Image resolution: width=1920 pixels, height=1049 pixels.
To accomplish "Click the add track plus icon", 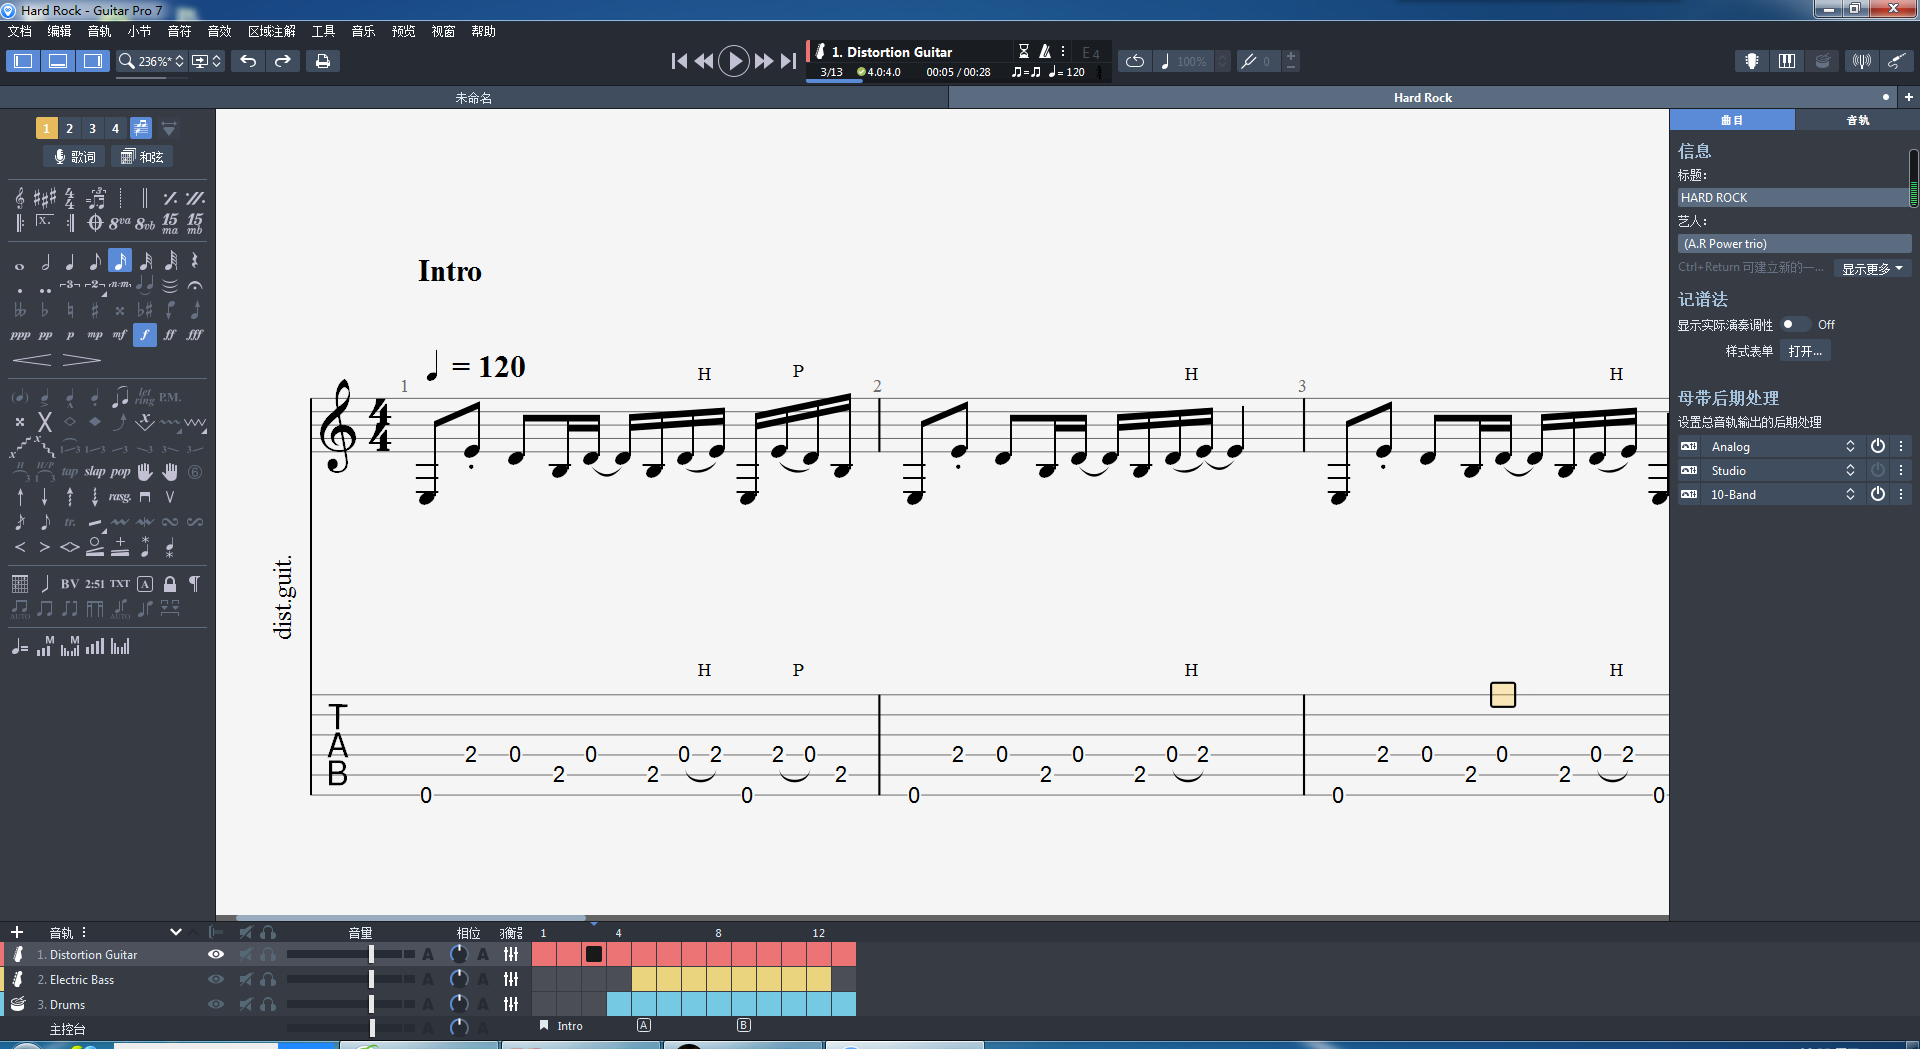I will [x=17, y=932].
